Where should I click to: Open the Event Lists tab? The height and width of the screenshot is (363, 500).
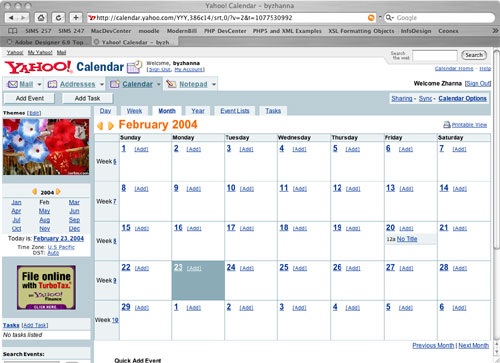pyautogui.click(x=235, y=111)
